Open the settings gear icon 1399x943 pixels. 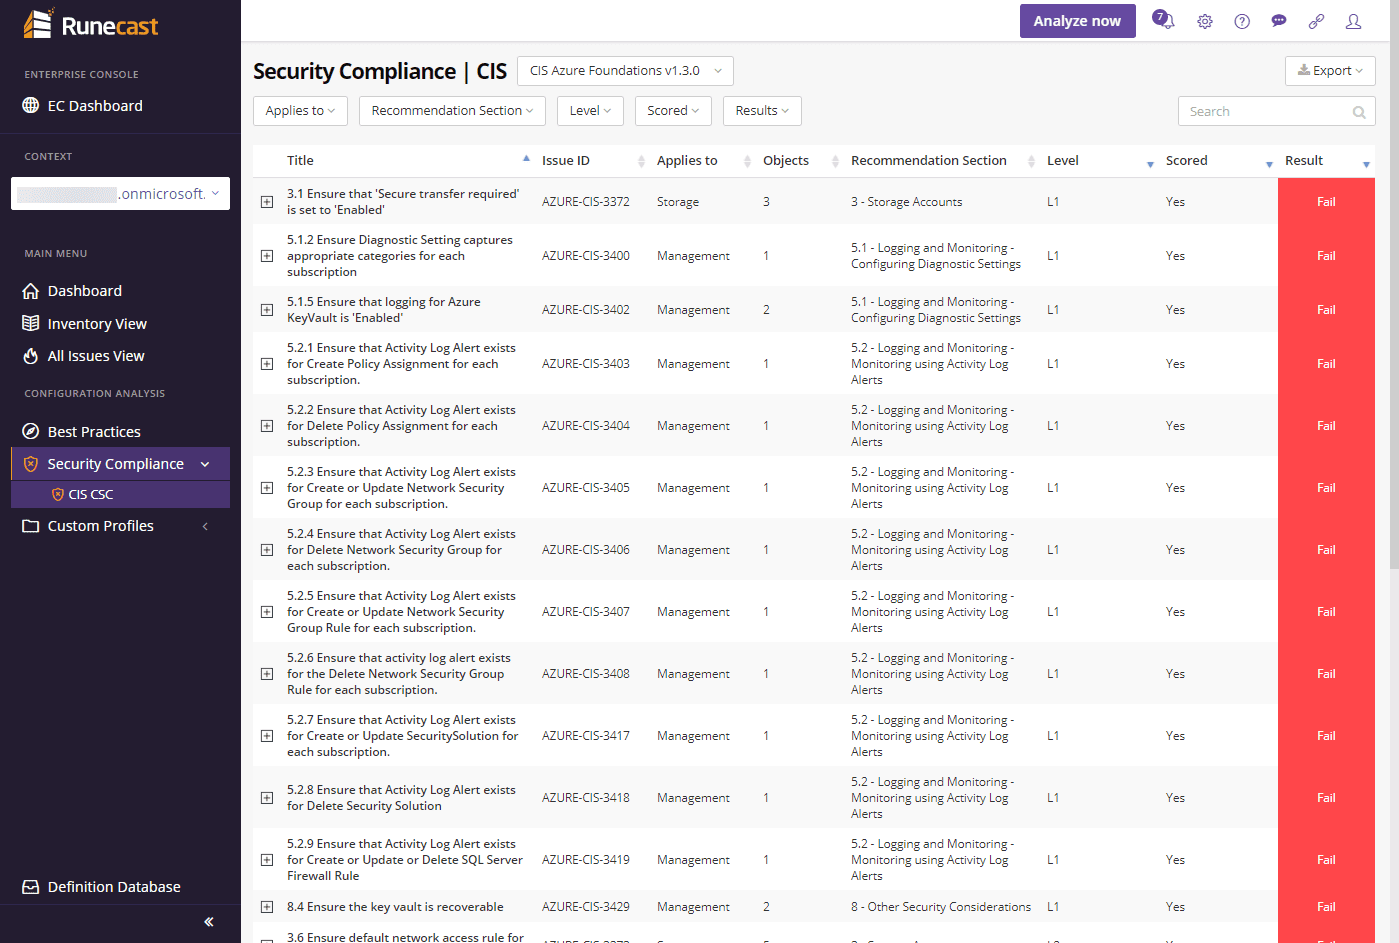pos(1205,21)
